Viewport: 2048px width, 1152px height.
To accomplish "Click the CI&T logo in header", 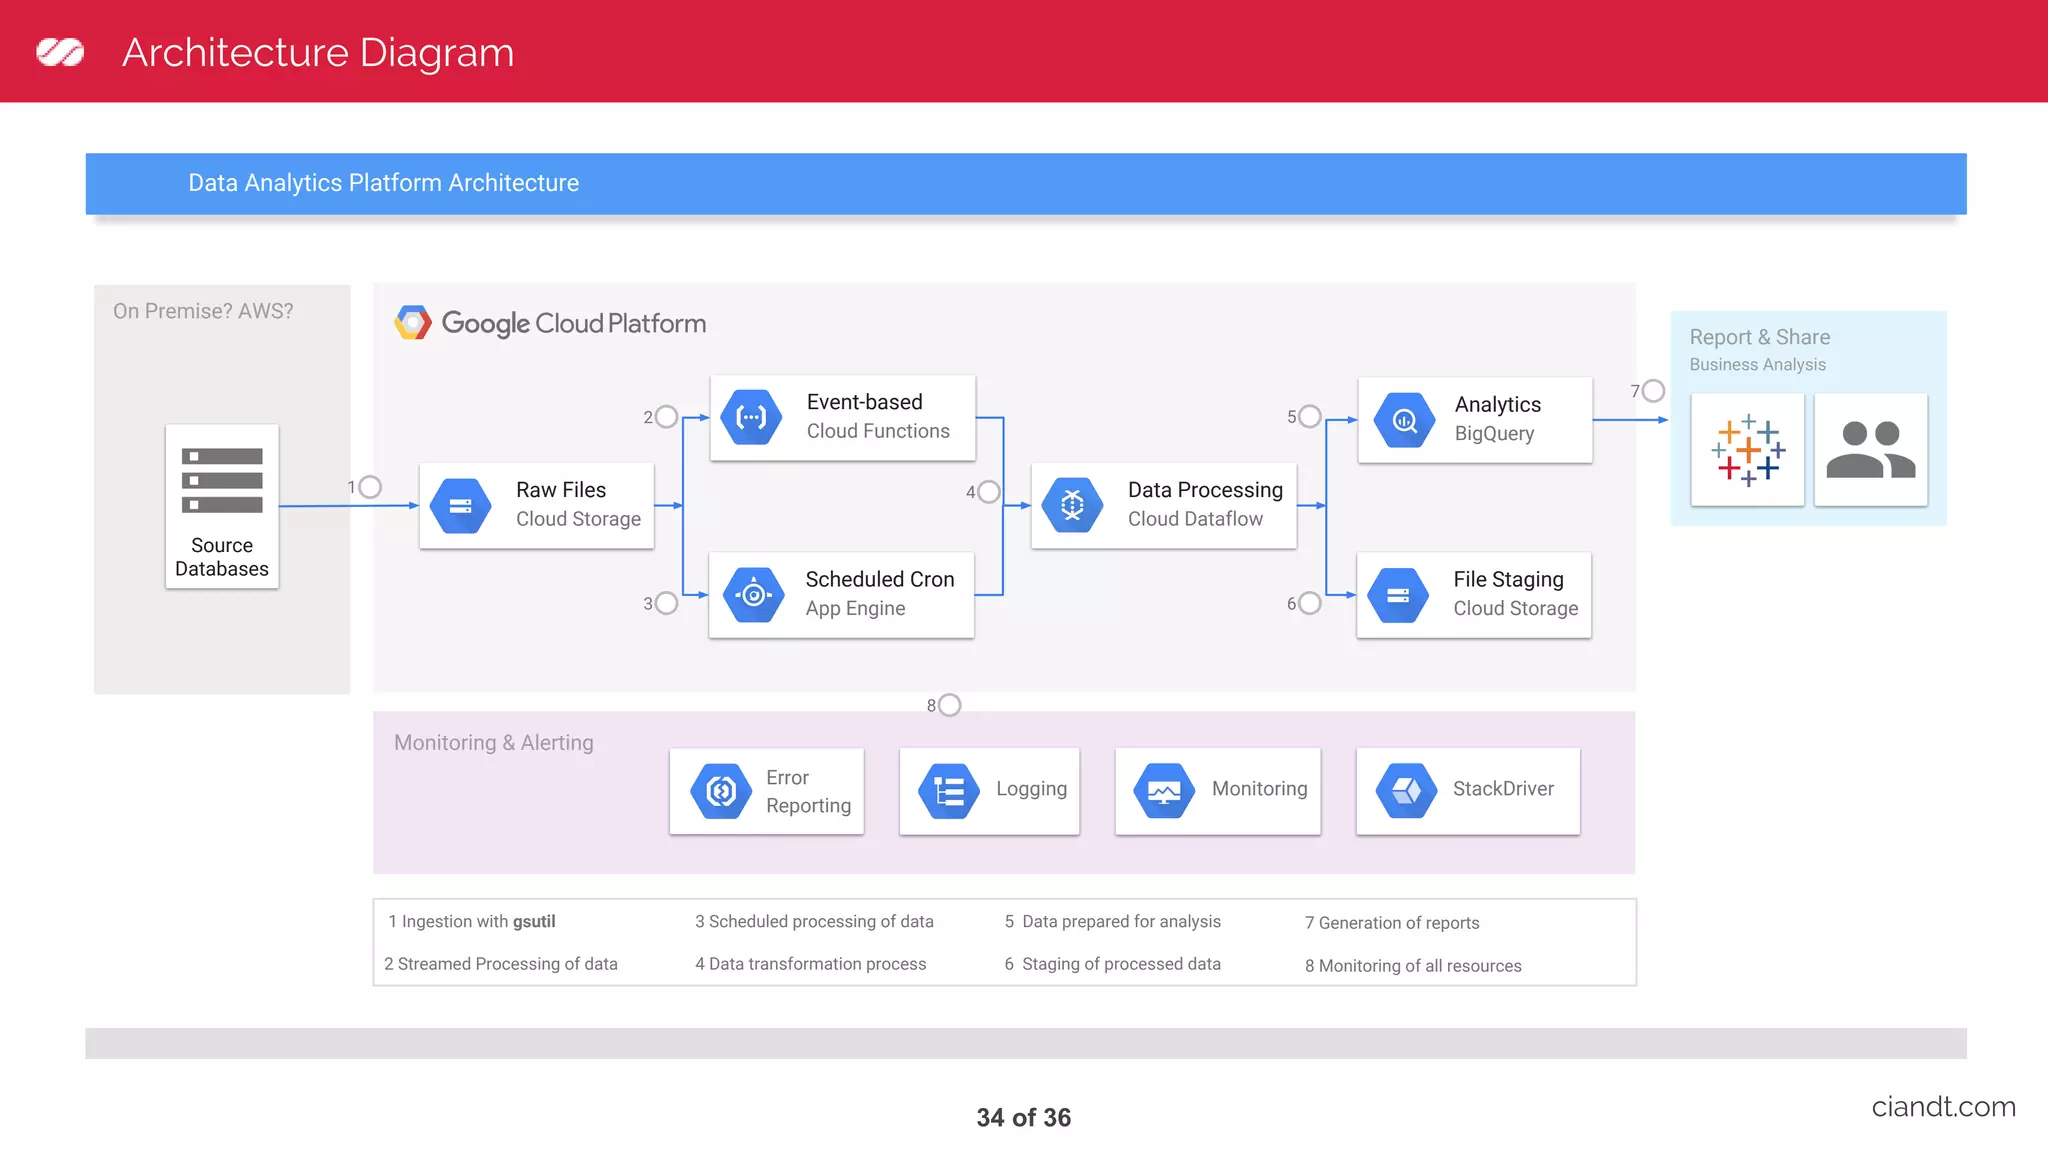I will 60,52.
